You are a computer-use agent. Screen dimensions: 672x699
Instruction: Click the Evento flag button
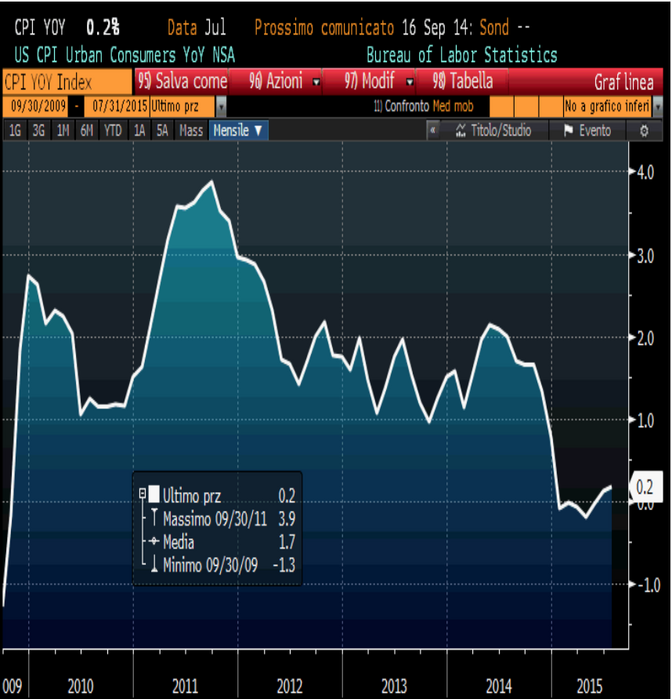pyautogui.click(x=587, y=131)
